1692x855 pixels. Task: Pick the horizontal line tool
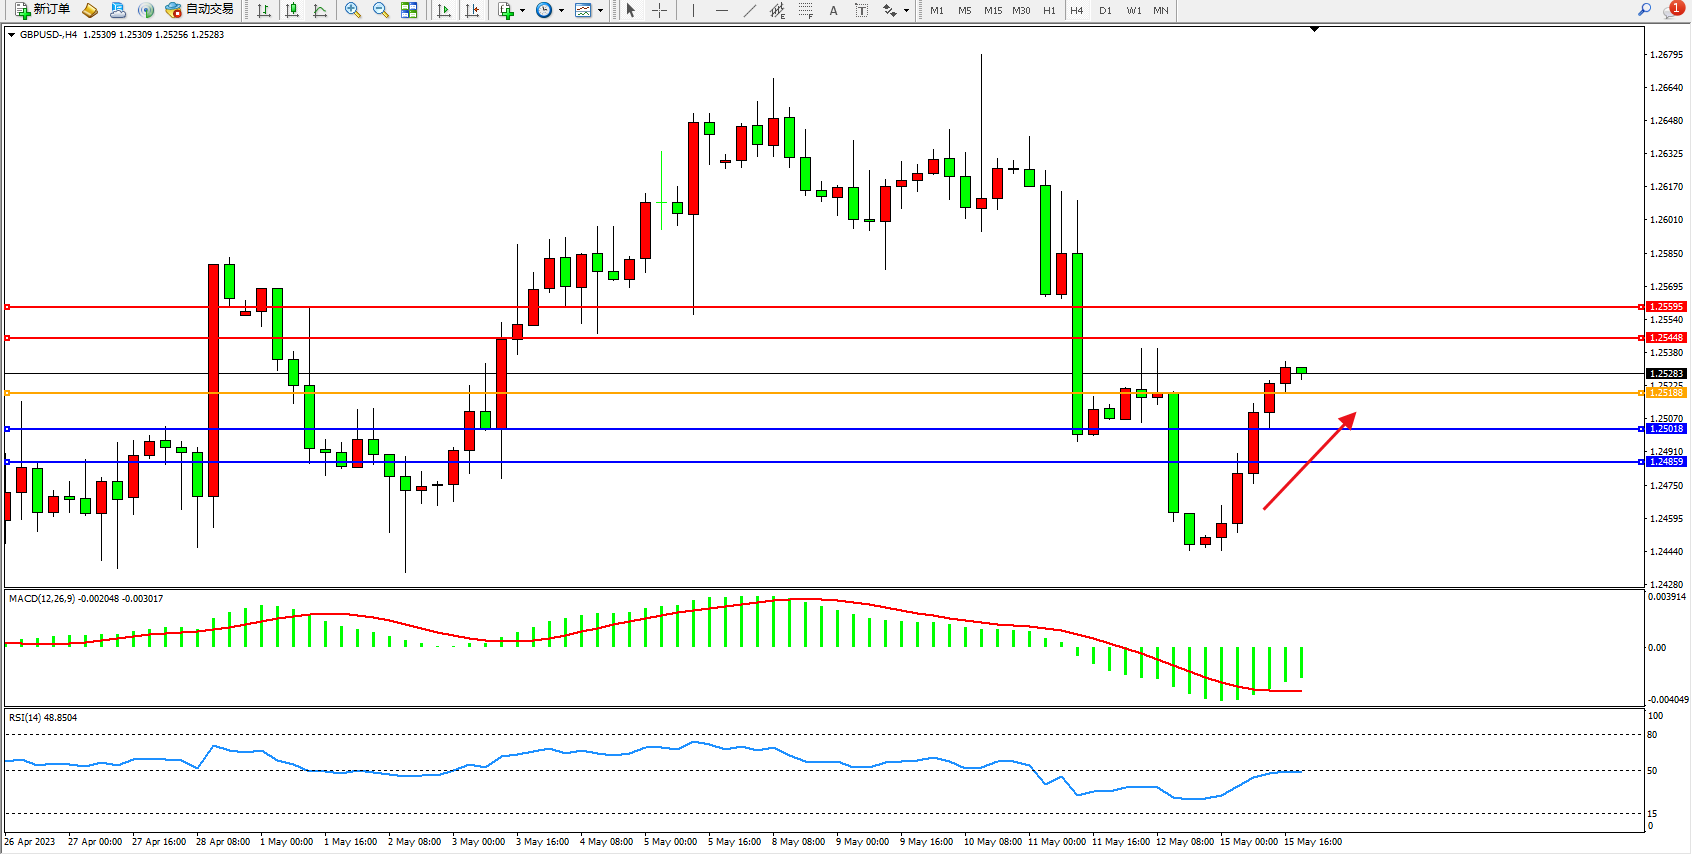pos(722,10)
